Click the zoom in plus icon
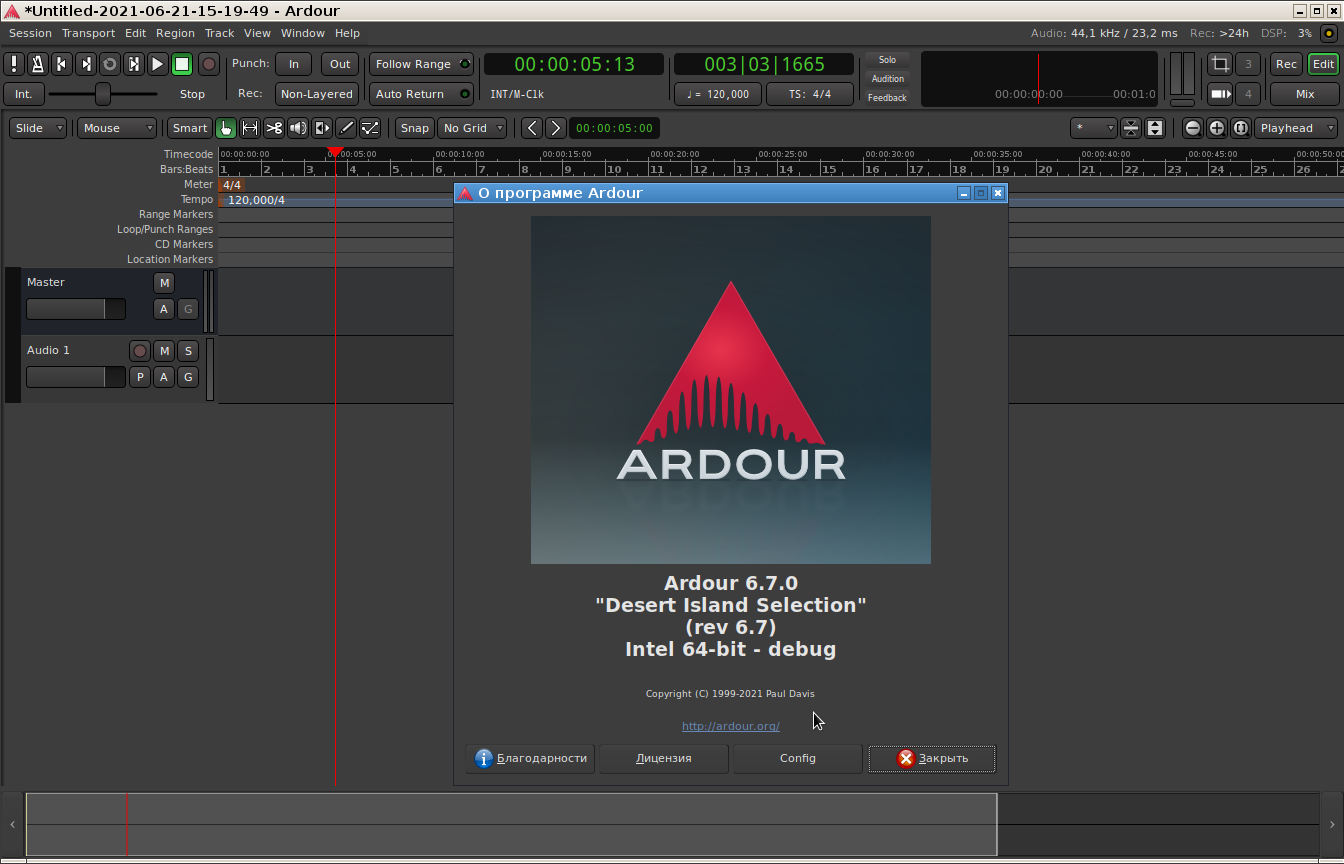This screenshot has width=1344, height=864. 1217,128
